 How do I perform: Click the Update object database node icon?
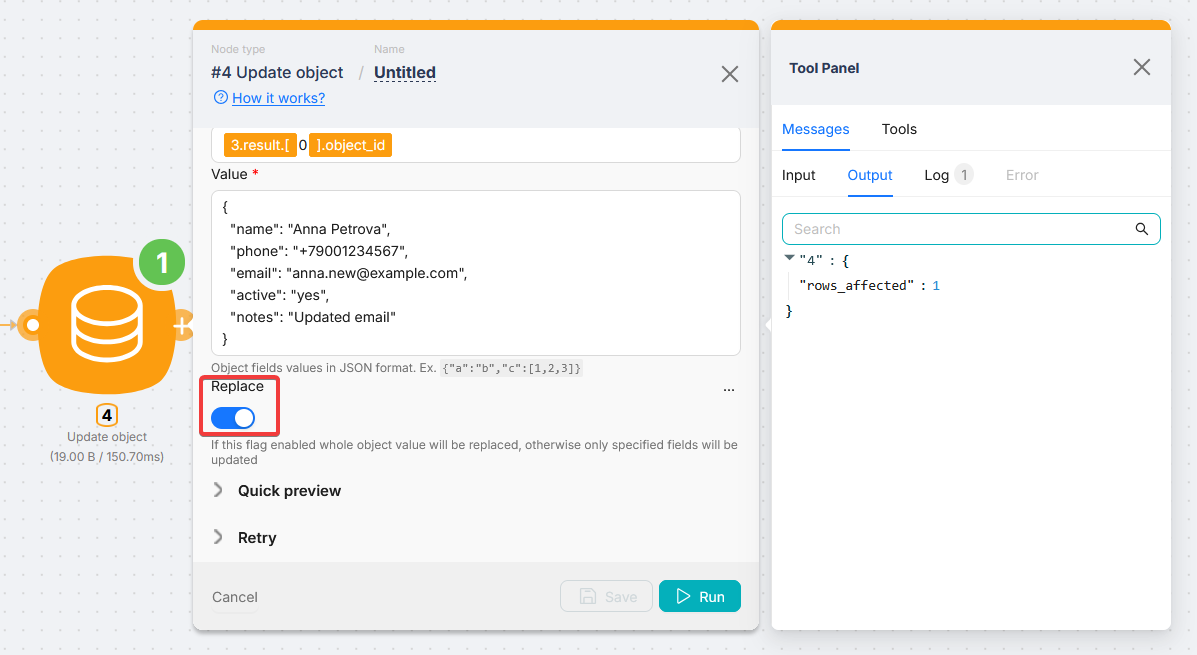[106, 325]
